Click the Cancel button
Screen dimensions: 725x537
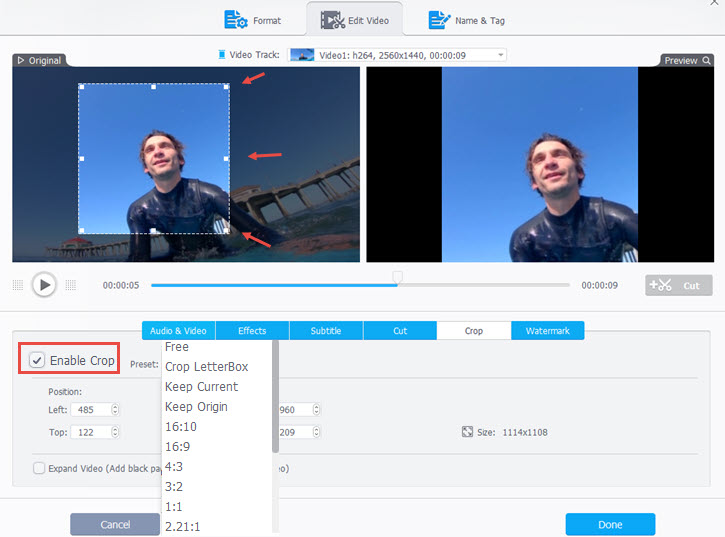point(115,525)
